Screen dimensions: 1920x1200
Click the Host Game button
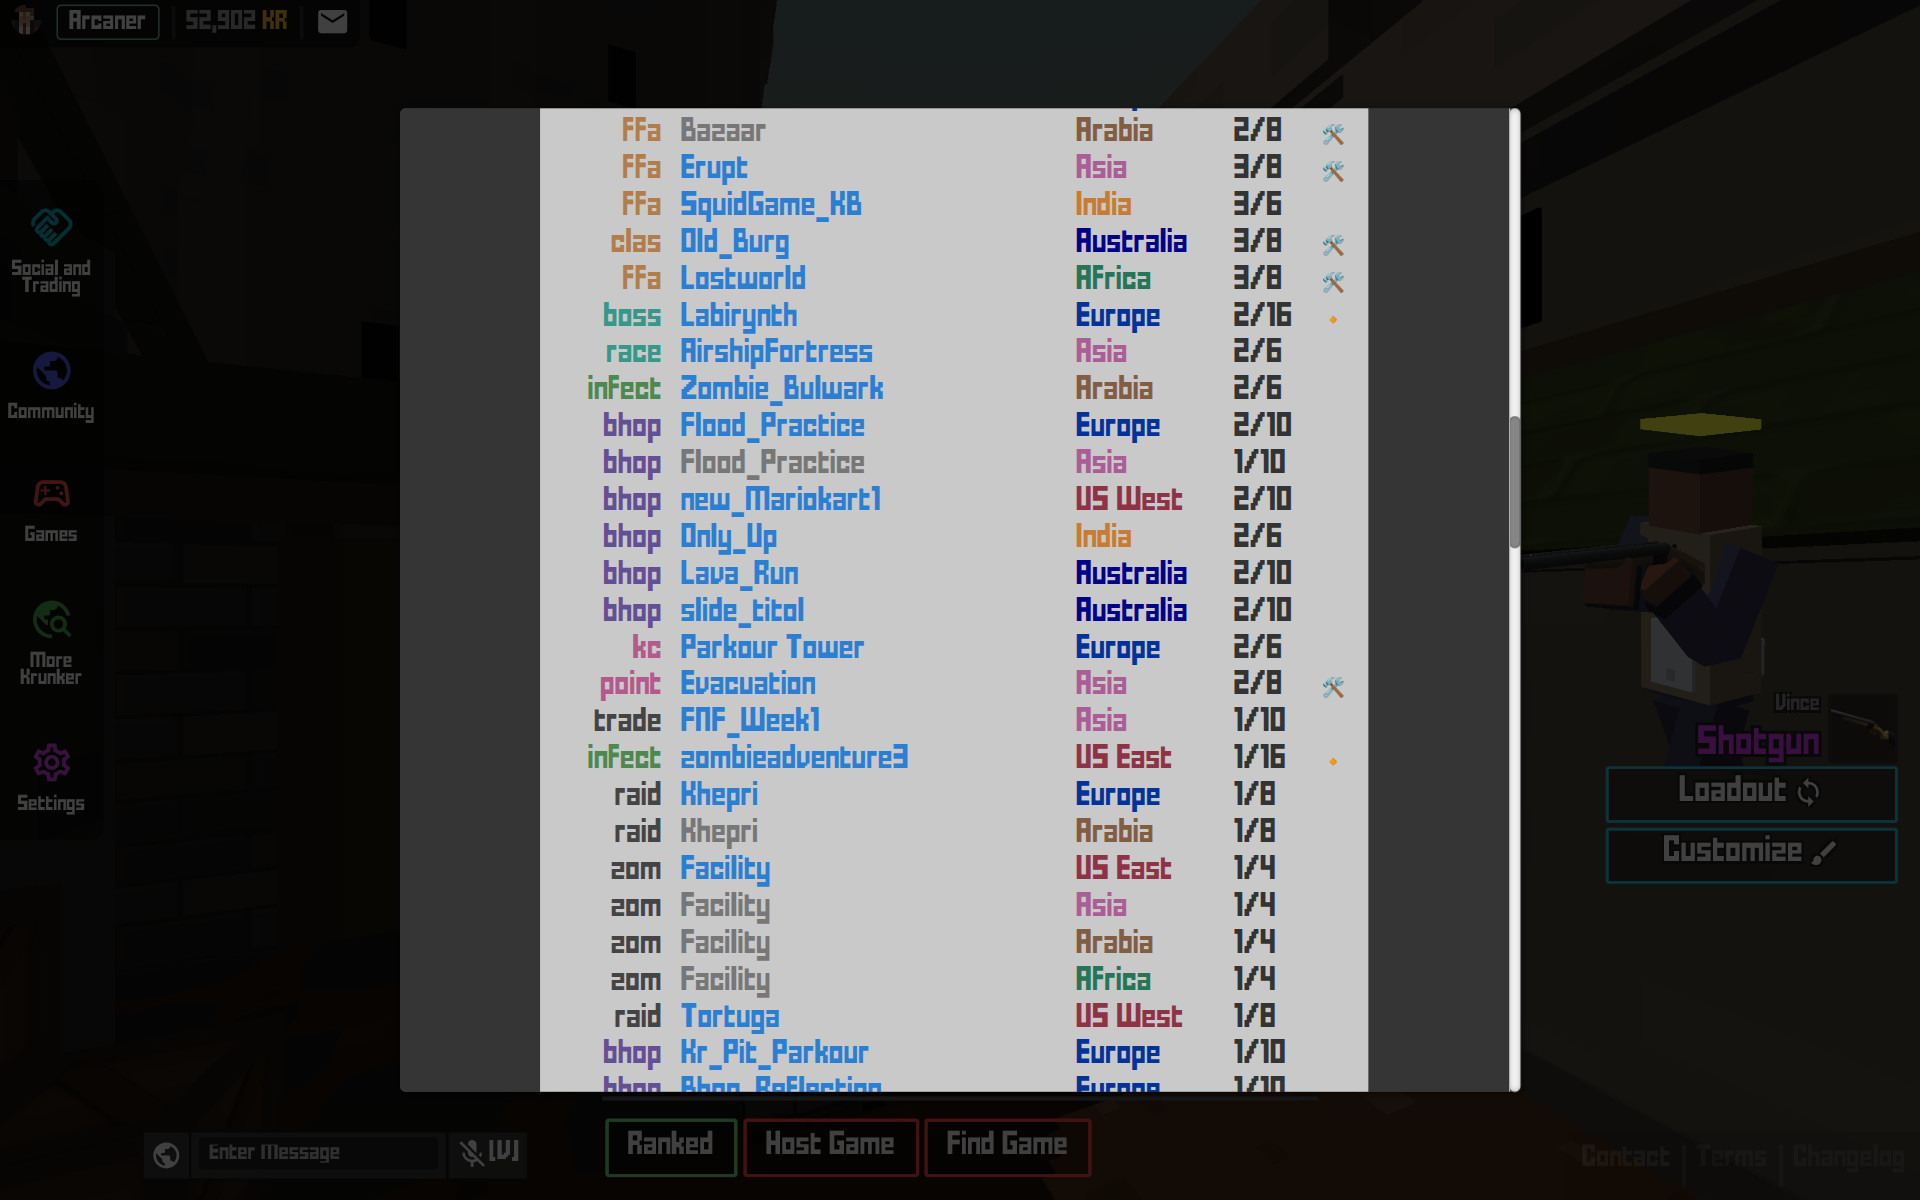pyautogui.click(x=829, y=1145)
